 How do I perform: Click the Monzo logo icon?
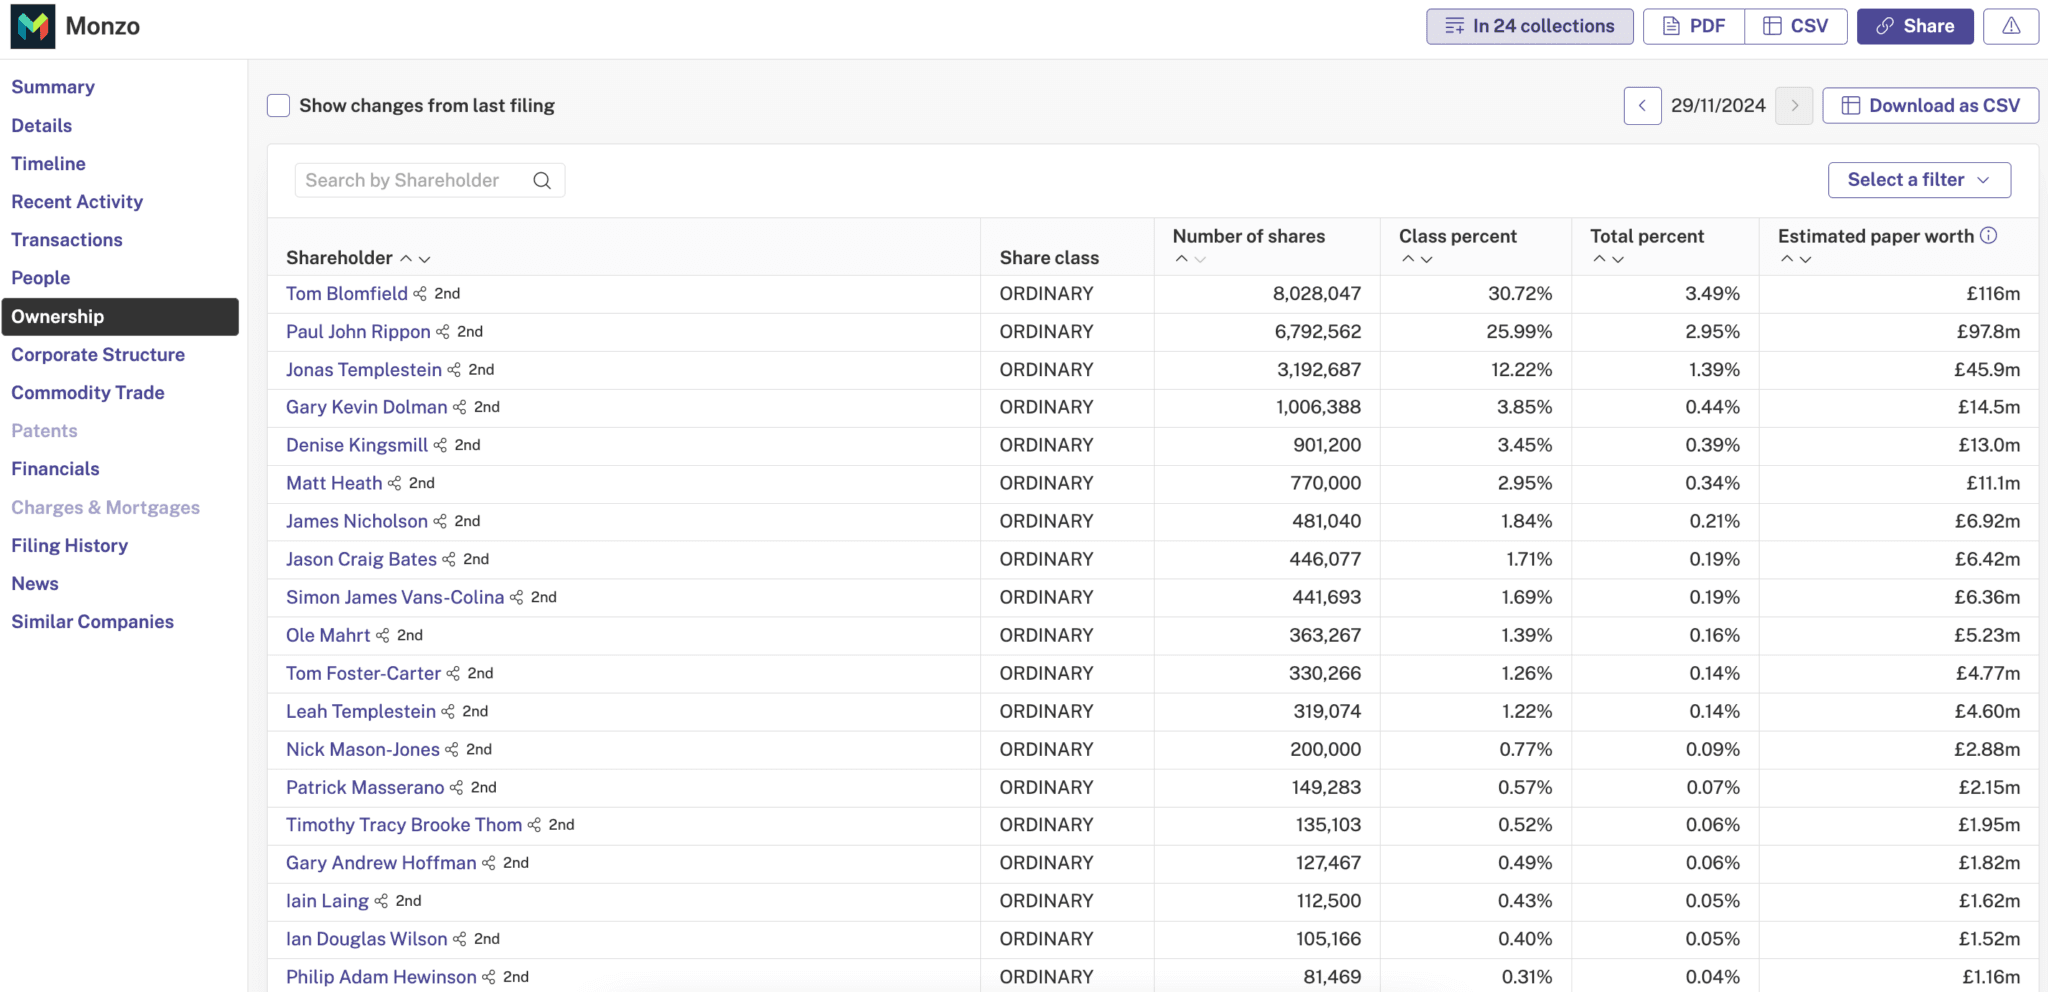[x=33, y=26]
